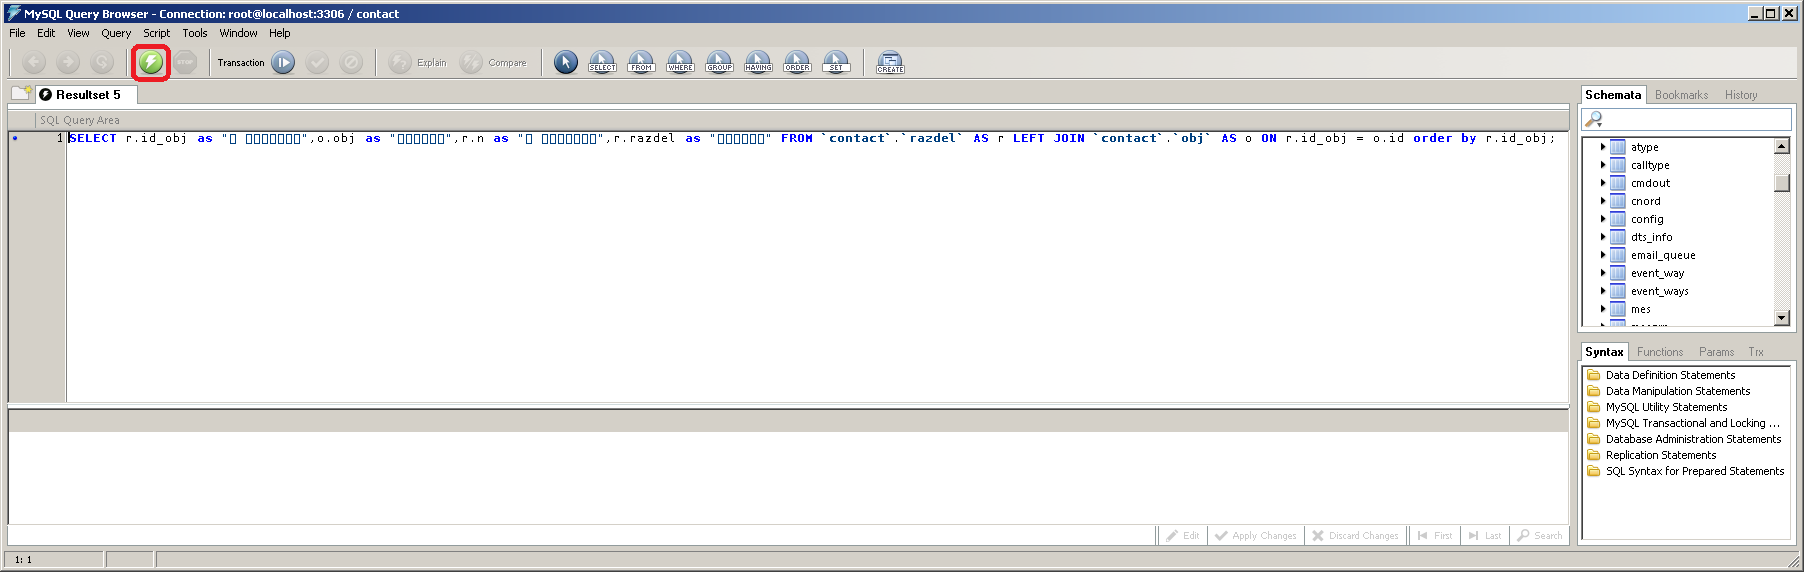Expand the dts_info table node

(1602, 237)
